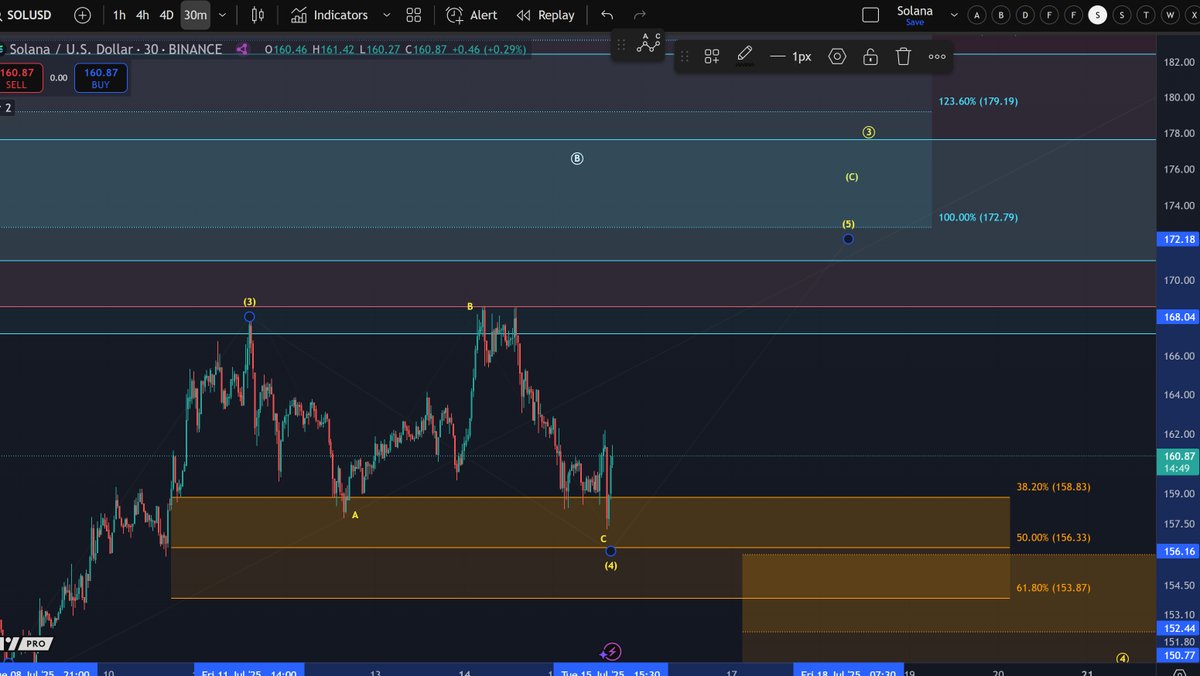This screenshot has width=1200, height=676.
Task: Switch to the B layout shortcut
Action: pos(1001,15)
